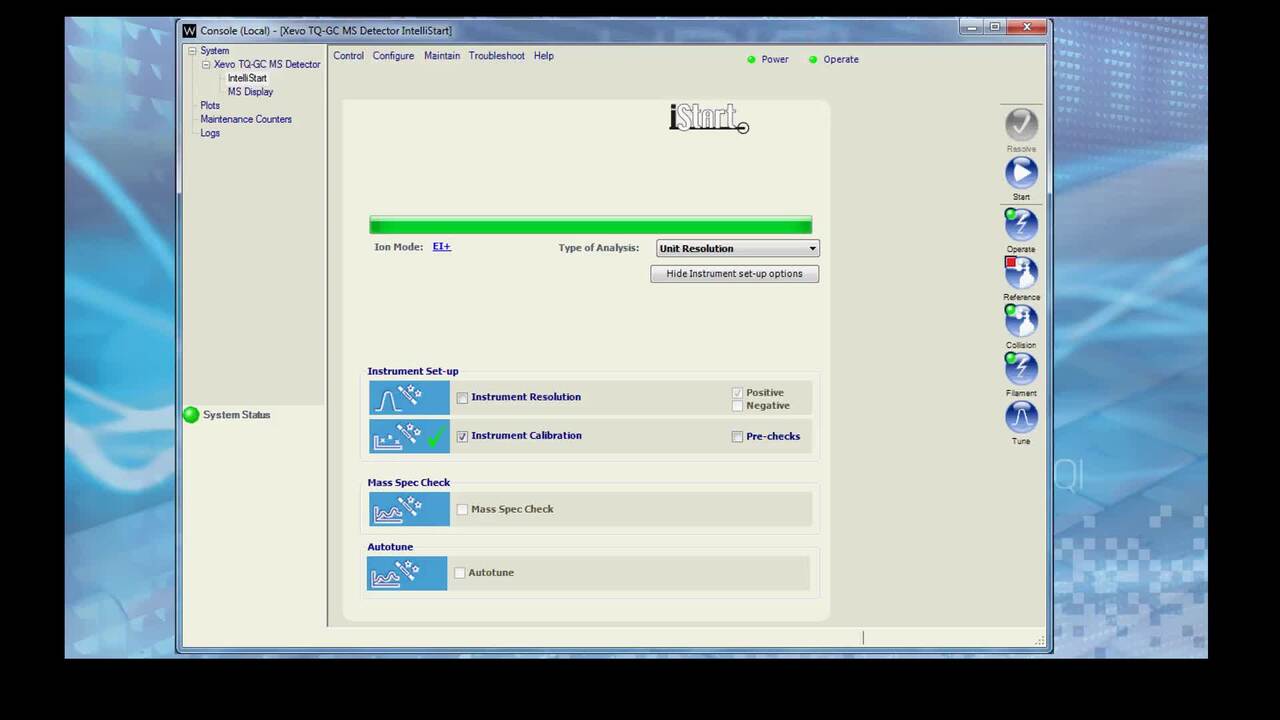This screenshot has height=720, width=1280.
Task: Click the EI+ ion mode link
Action: pyautogui.click(x=441, y=247)
